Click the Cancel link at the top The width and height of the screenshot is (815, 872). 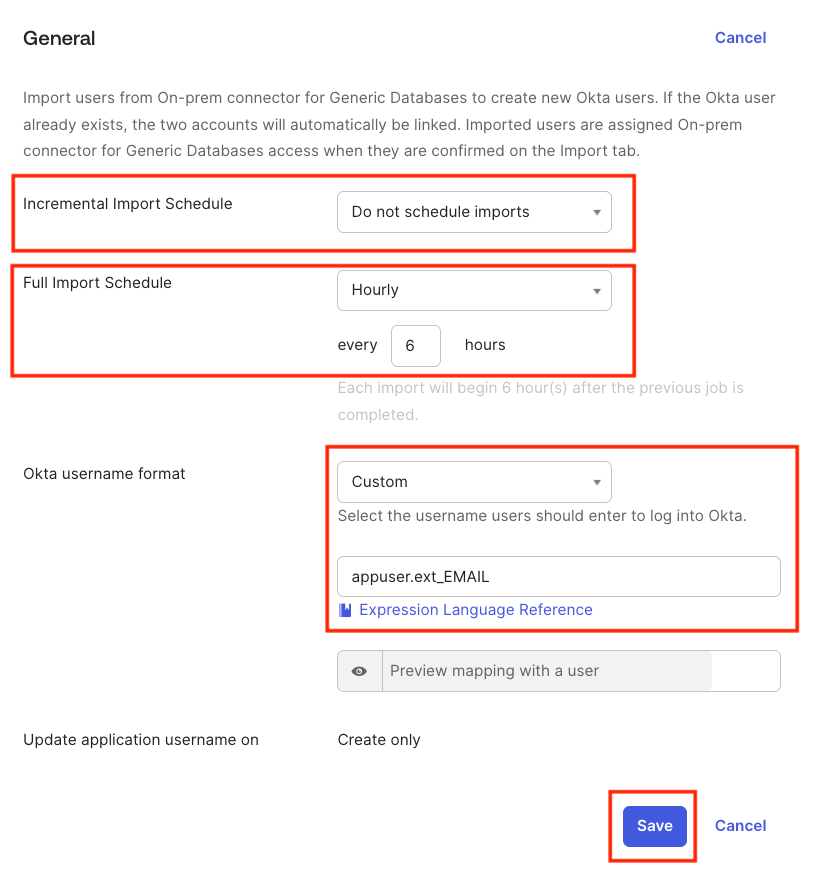(740, 37)
